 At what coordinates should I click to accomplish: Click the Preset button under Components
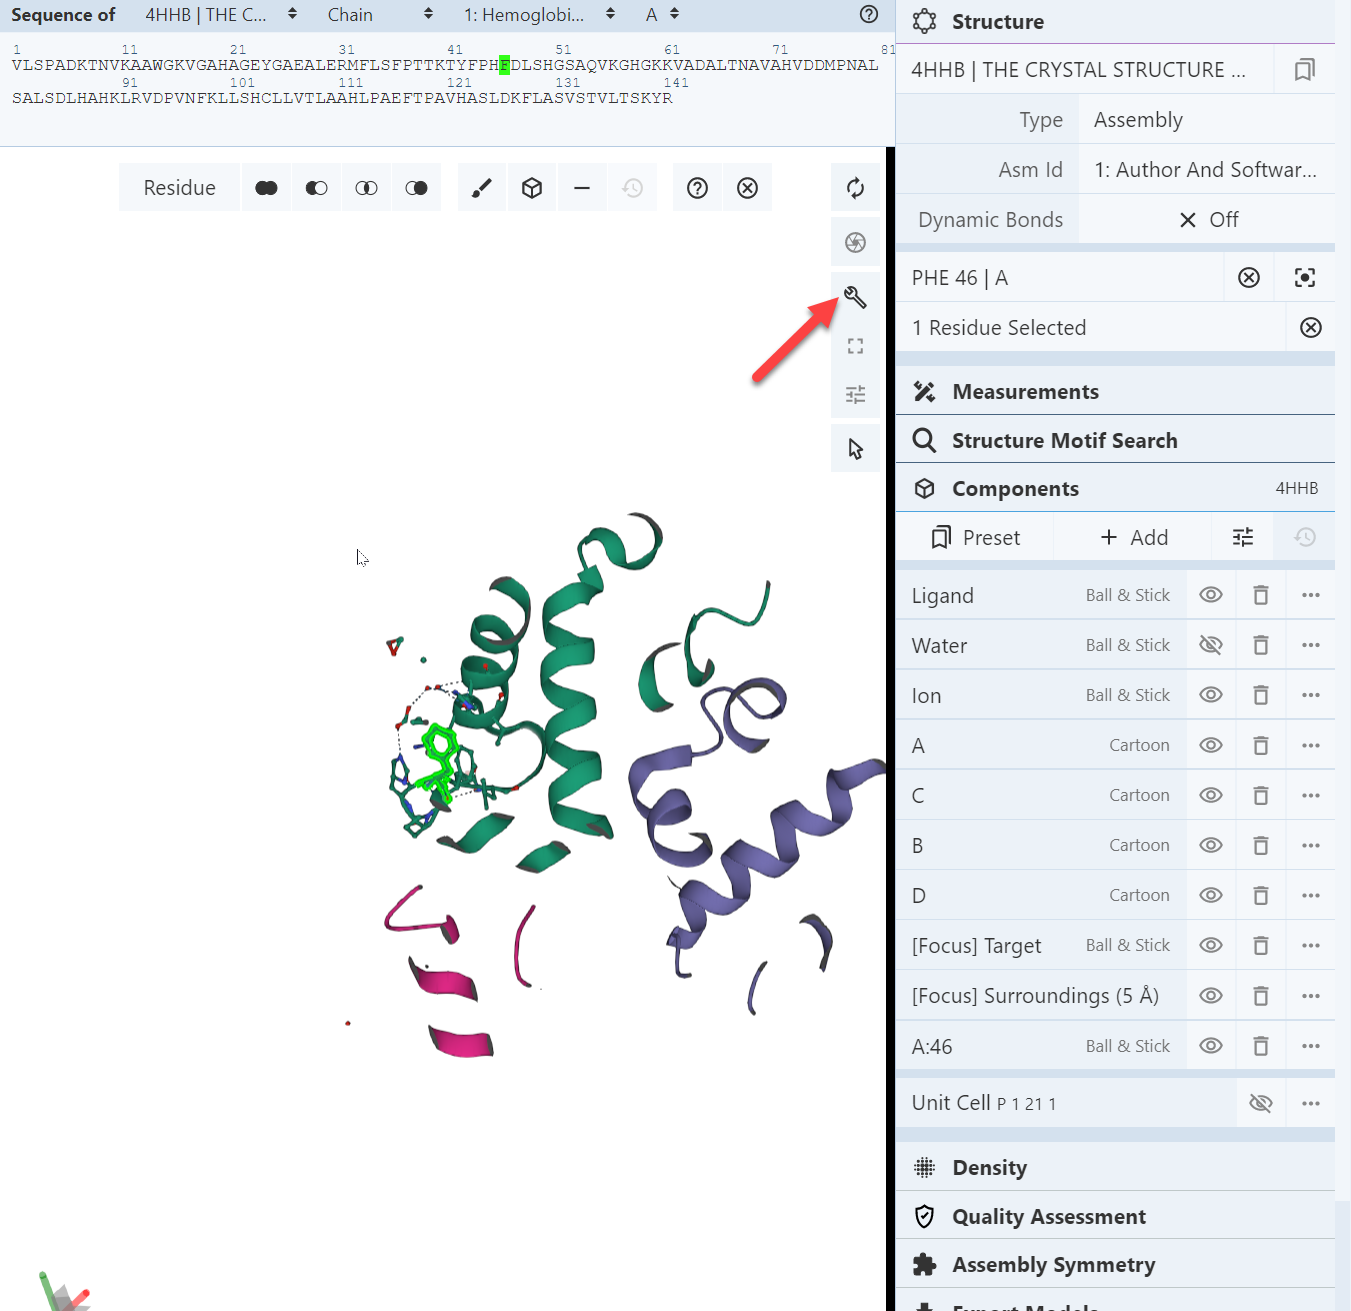click(975, 537)
